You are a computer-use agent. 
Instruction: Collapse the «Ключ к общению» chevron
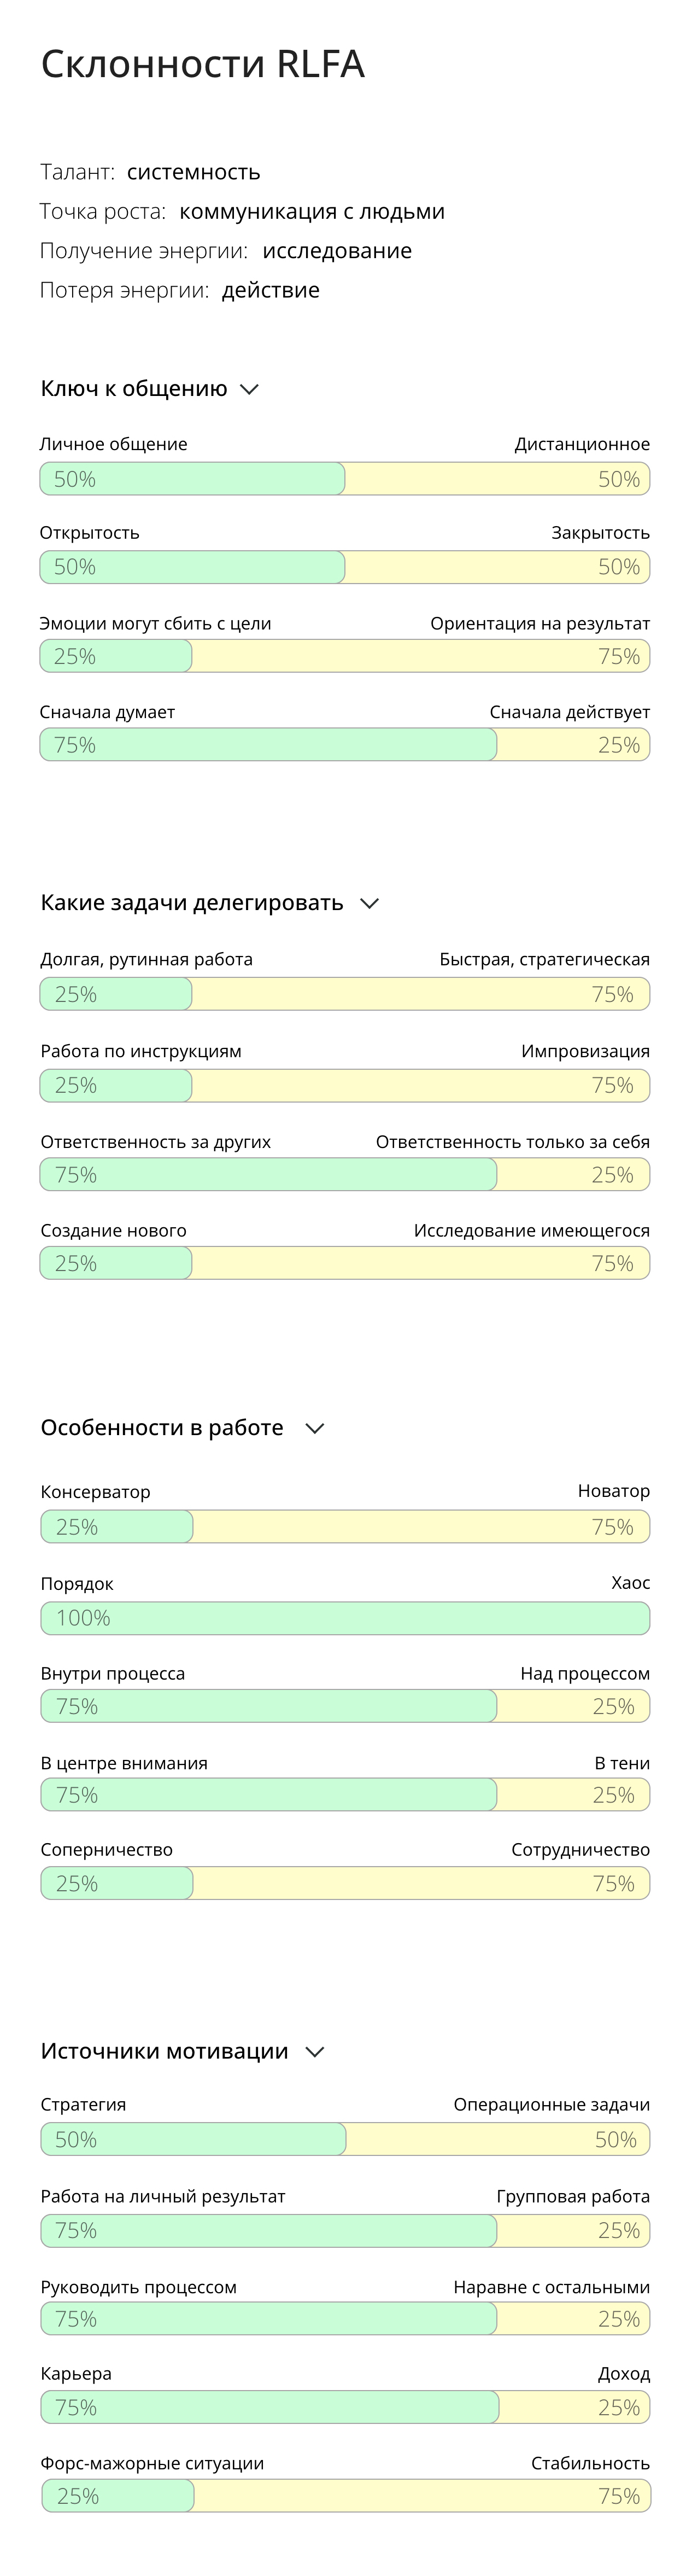pos(250,389)
